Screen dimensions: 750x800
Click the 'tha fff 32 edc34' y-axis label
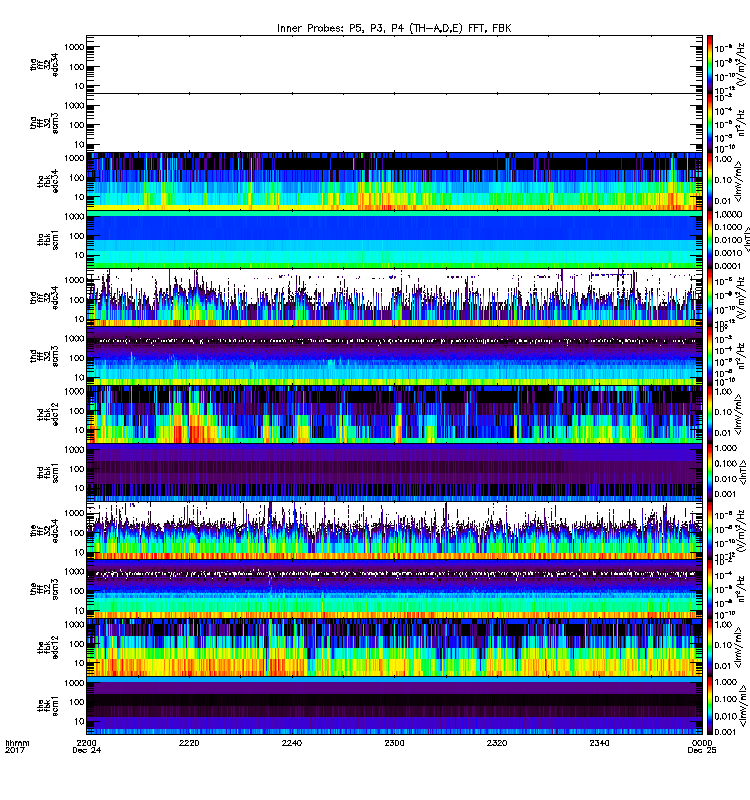click(x=44, y=65)
